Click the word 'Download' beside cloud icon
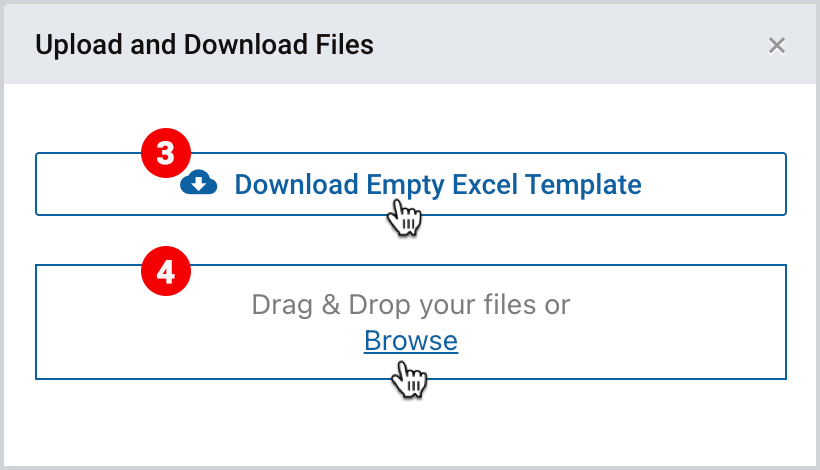The height and width of the screenshot is (470, 820). 297,184
